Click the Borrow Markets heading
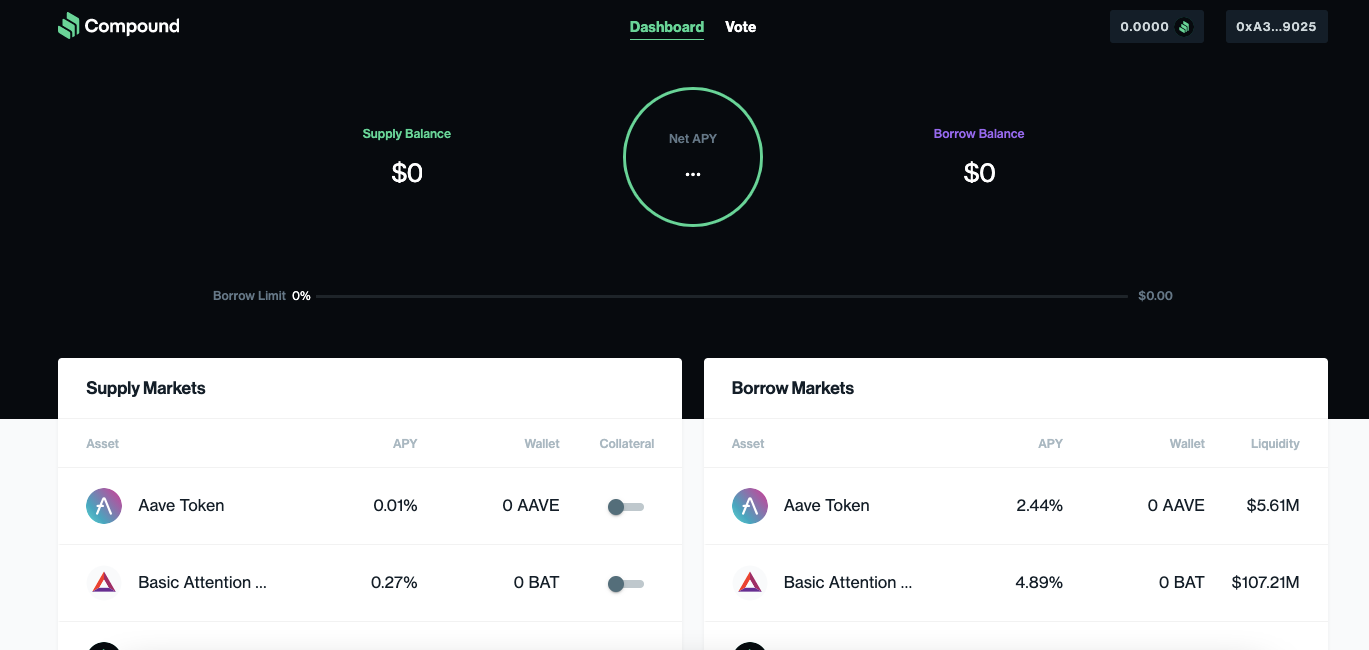The image size is (1369, 650). 793,388
